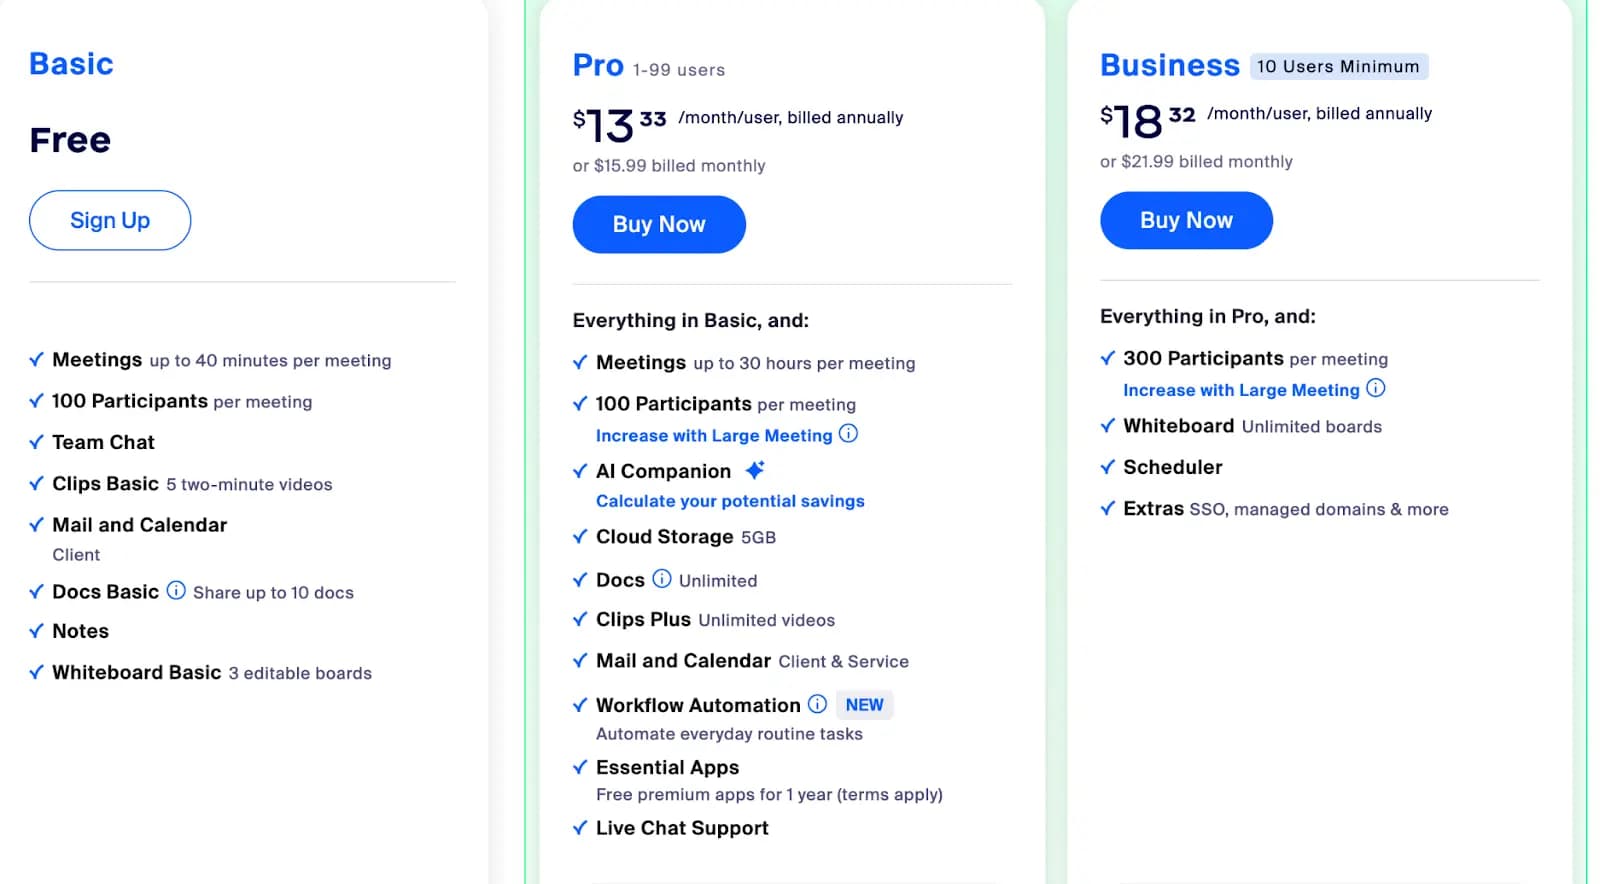Viewport: 1600px width, 884px height.
Task: Click the Sign Up button for Basic plan
Action: point(110,220)
